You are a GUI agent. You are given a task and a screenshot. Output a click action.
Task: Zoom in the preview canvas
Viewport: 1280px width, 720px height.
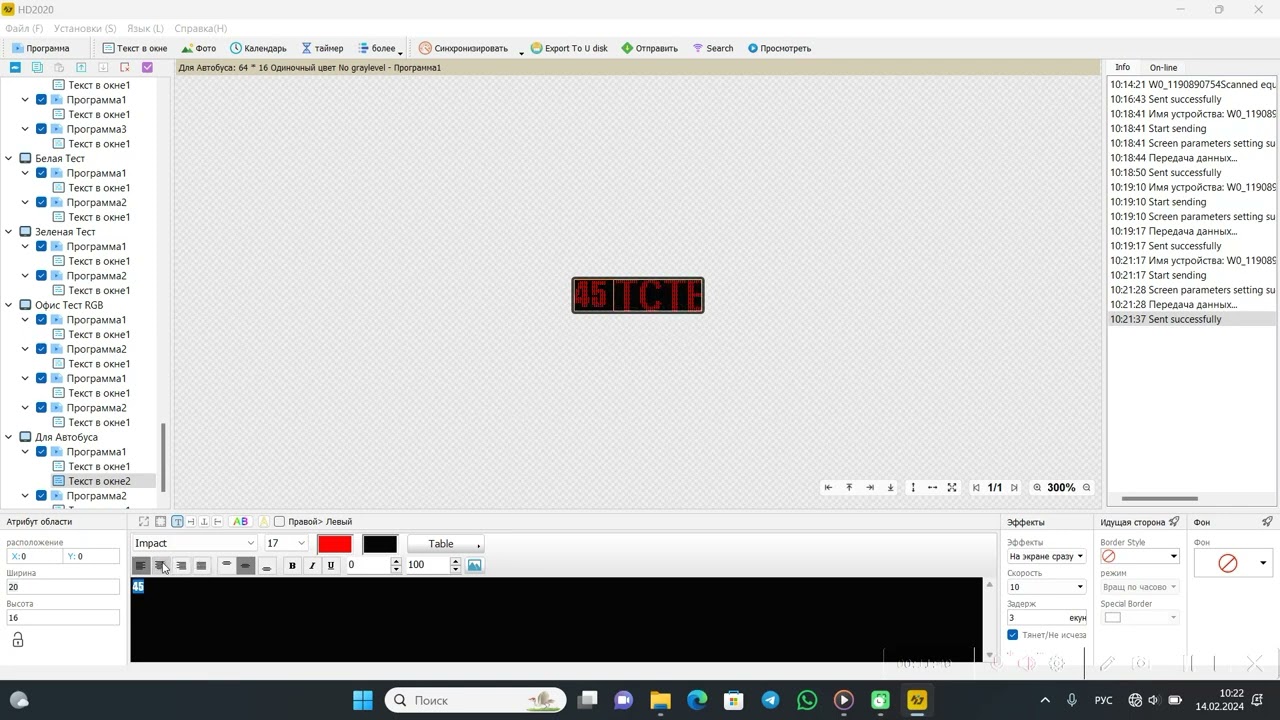point(1037,487)
